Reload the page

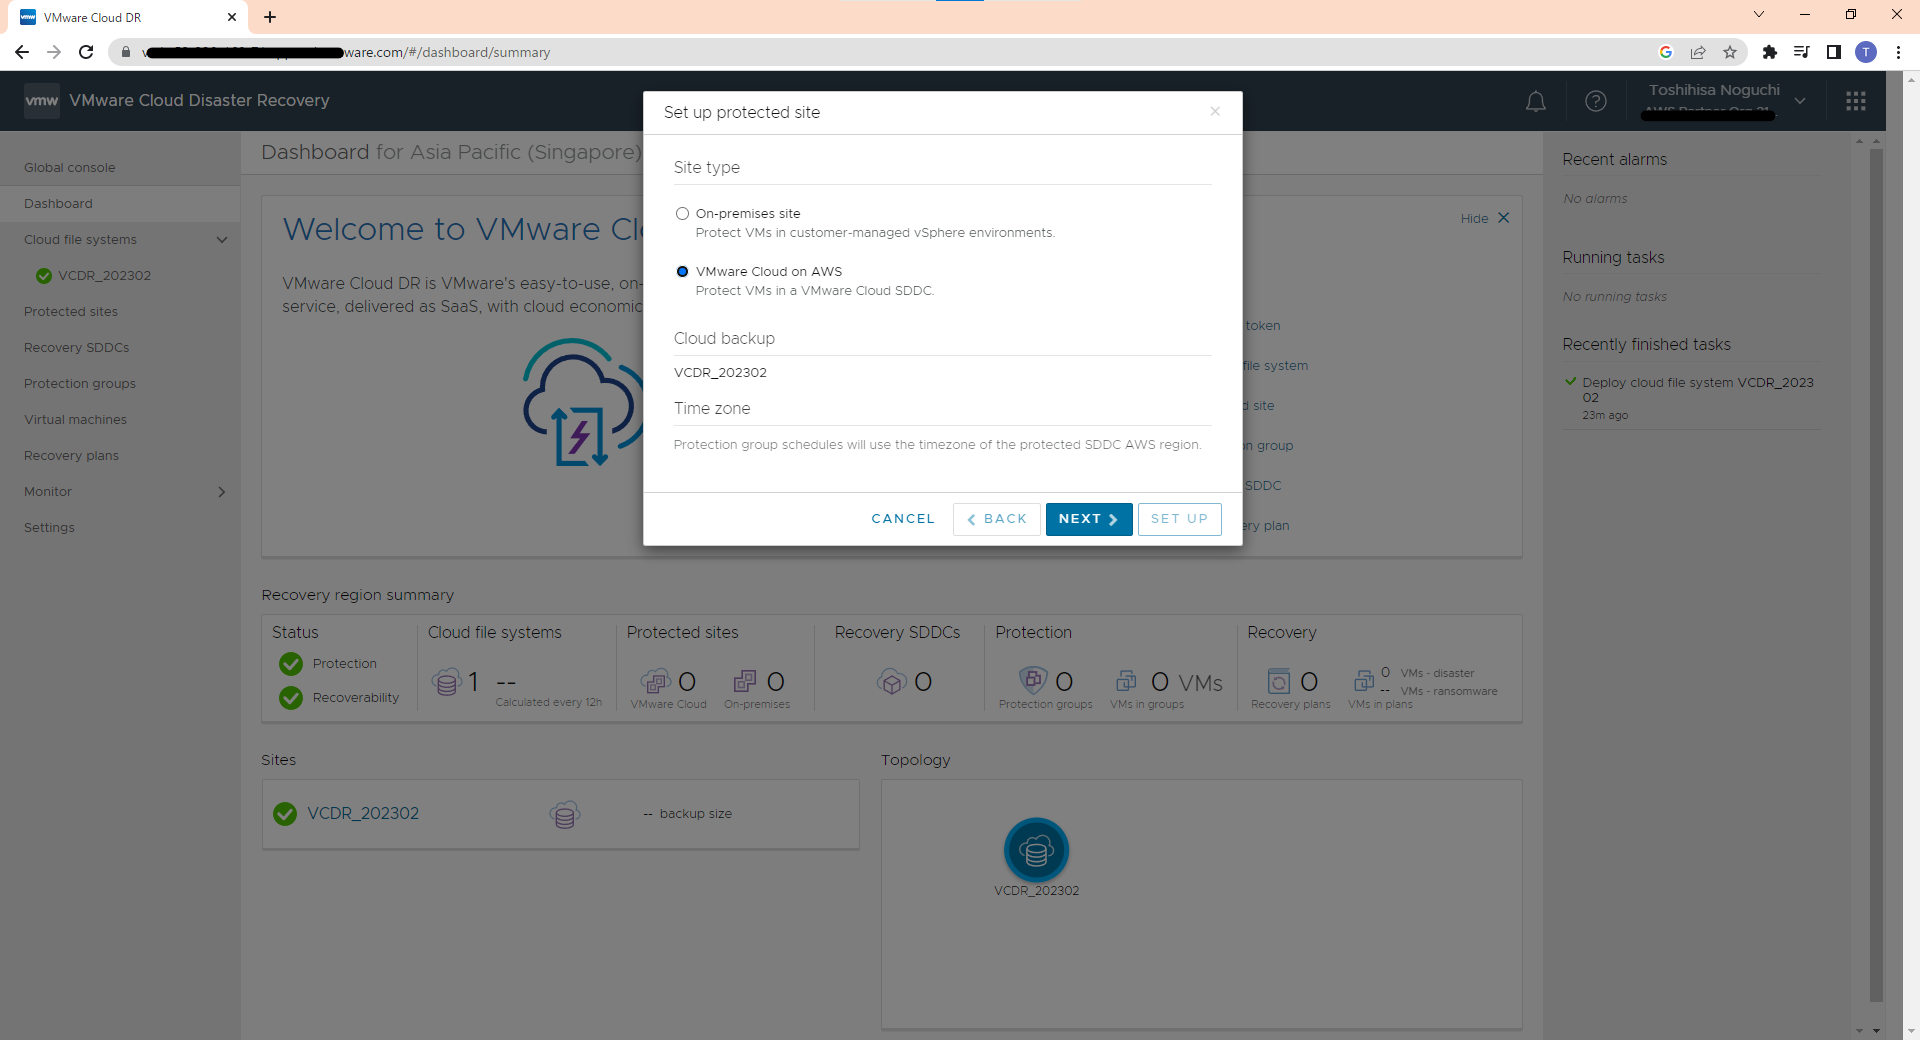click(x=86, y=52)
